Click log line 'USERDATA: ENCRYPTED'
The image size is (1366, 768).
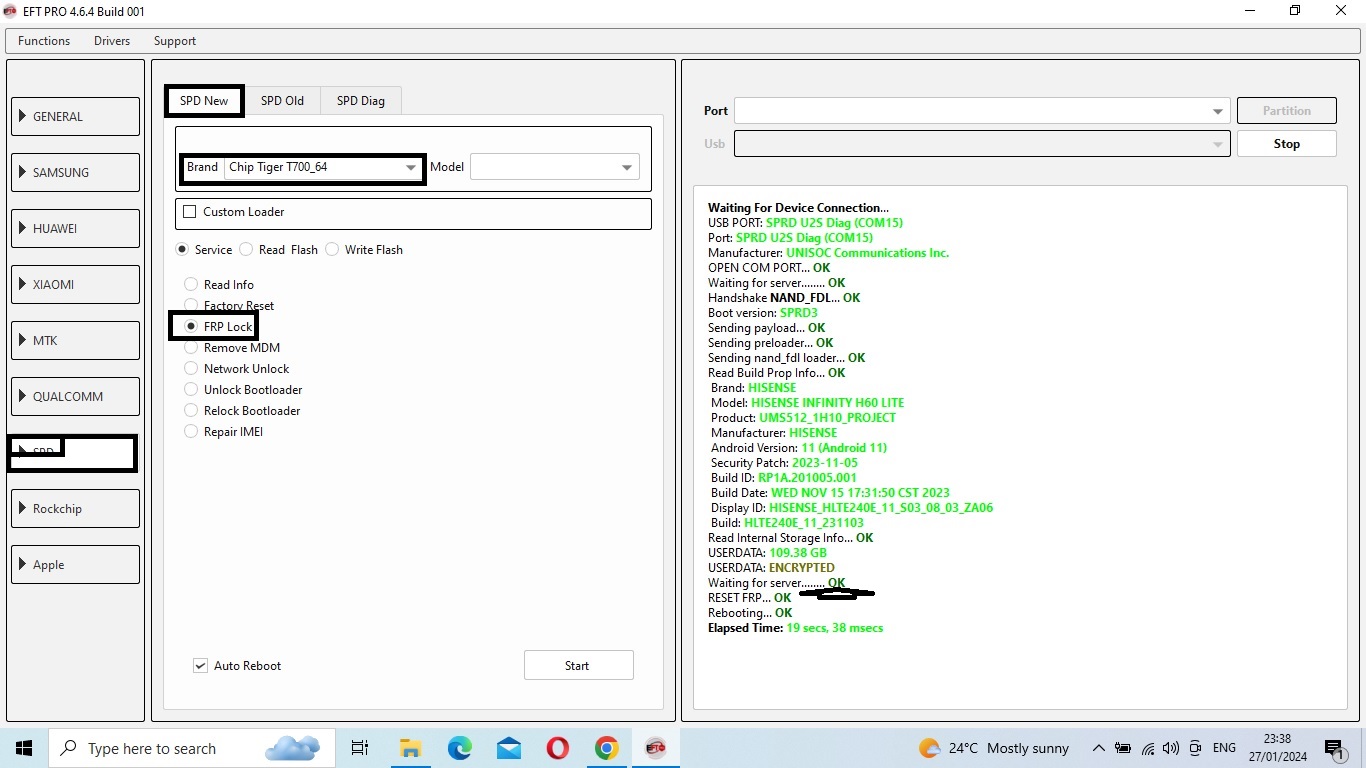[x=771, y=568]
